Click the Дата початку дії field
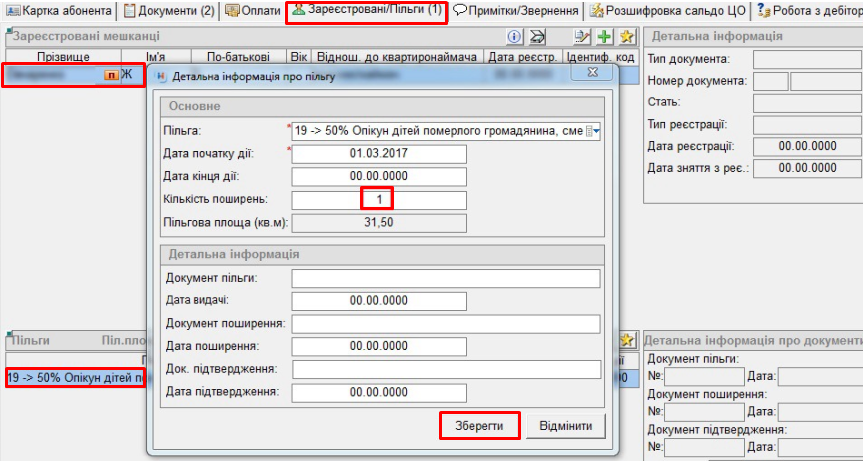 coord(379,154)
